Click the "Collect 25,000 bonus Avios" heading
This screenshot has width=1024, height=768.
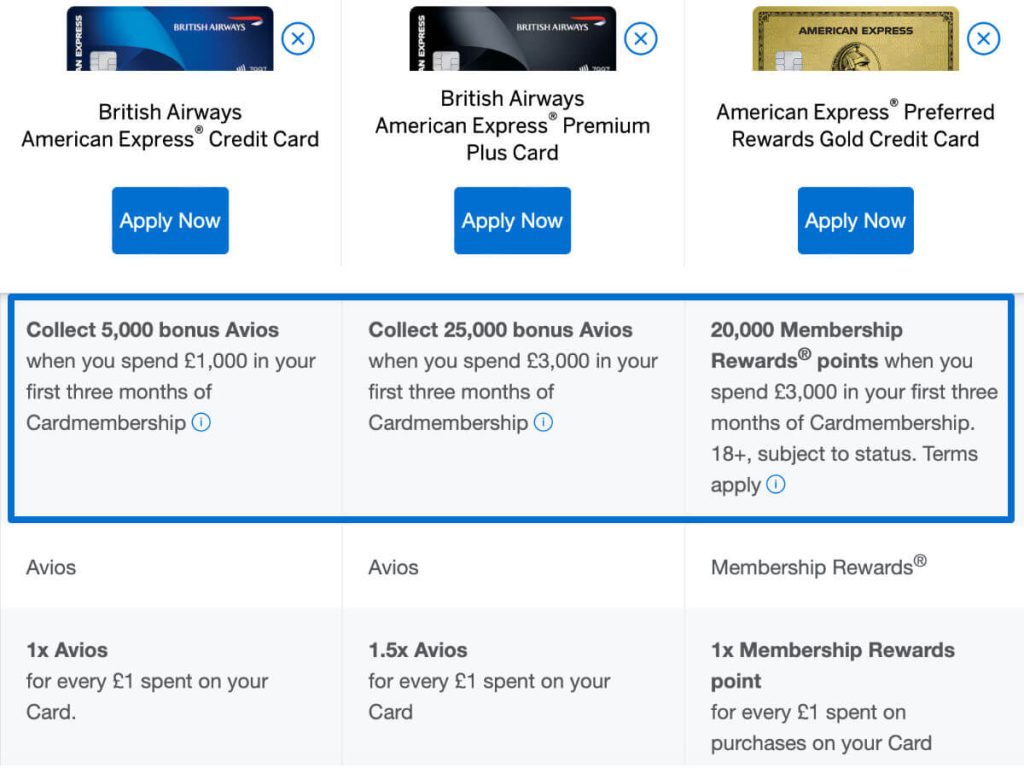coord(500,330)
